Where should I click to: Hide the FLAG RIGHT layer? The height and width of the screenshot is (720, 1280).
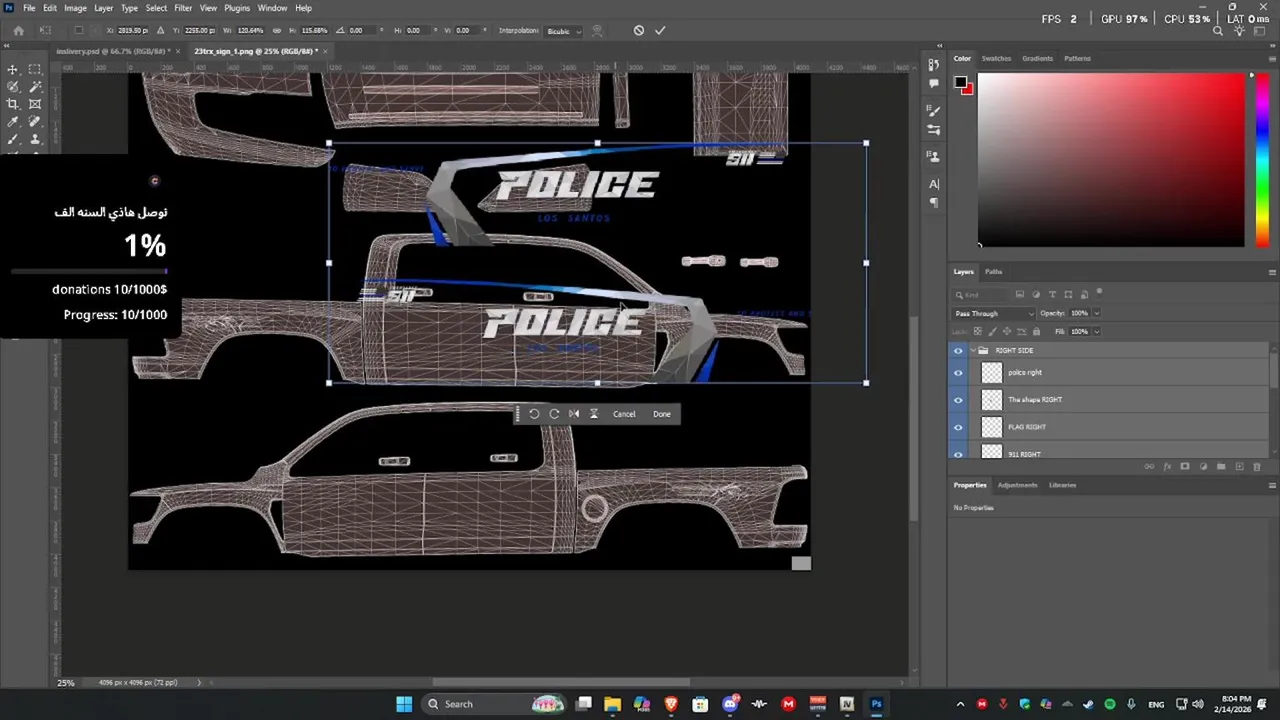coord(958,427)
